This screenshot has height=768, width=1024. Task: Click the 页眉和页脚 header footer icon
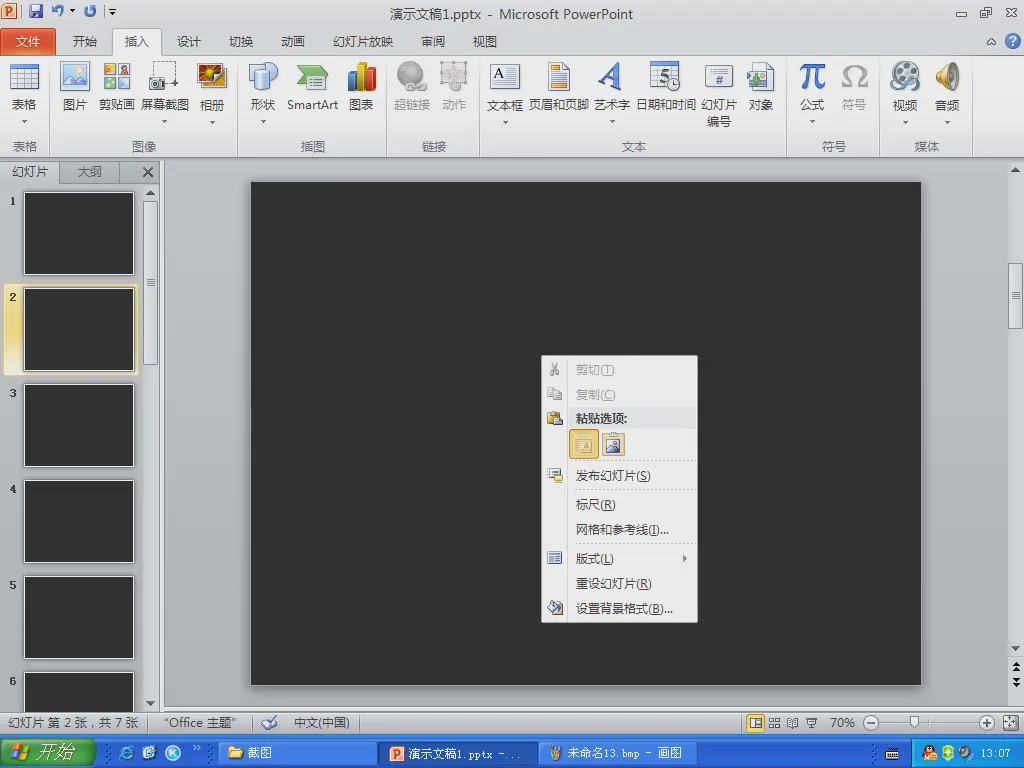tap(559, 87)
